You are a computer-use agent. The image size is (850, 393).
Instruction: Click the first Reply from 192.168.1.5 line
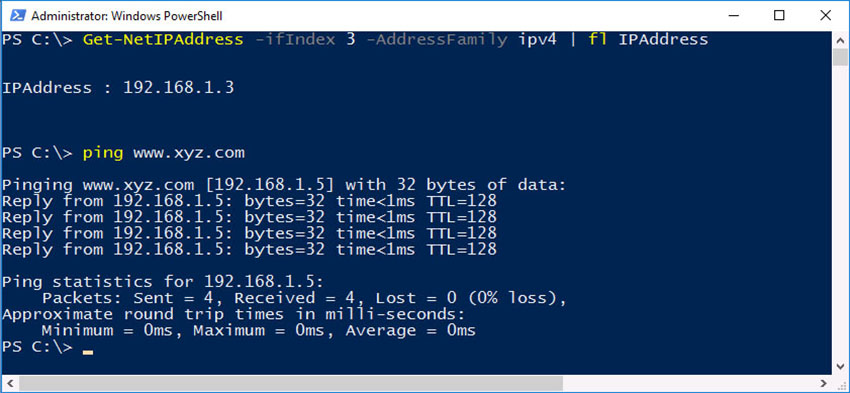[249, 202]
